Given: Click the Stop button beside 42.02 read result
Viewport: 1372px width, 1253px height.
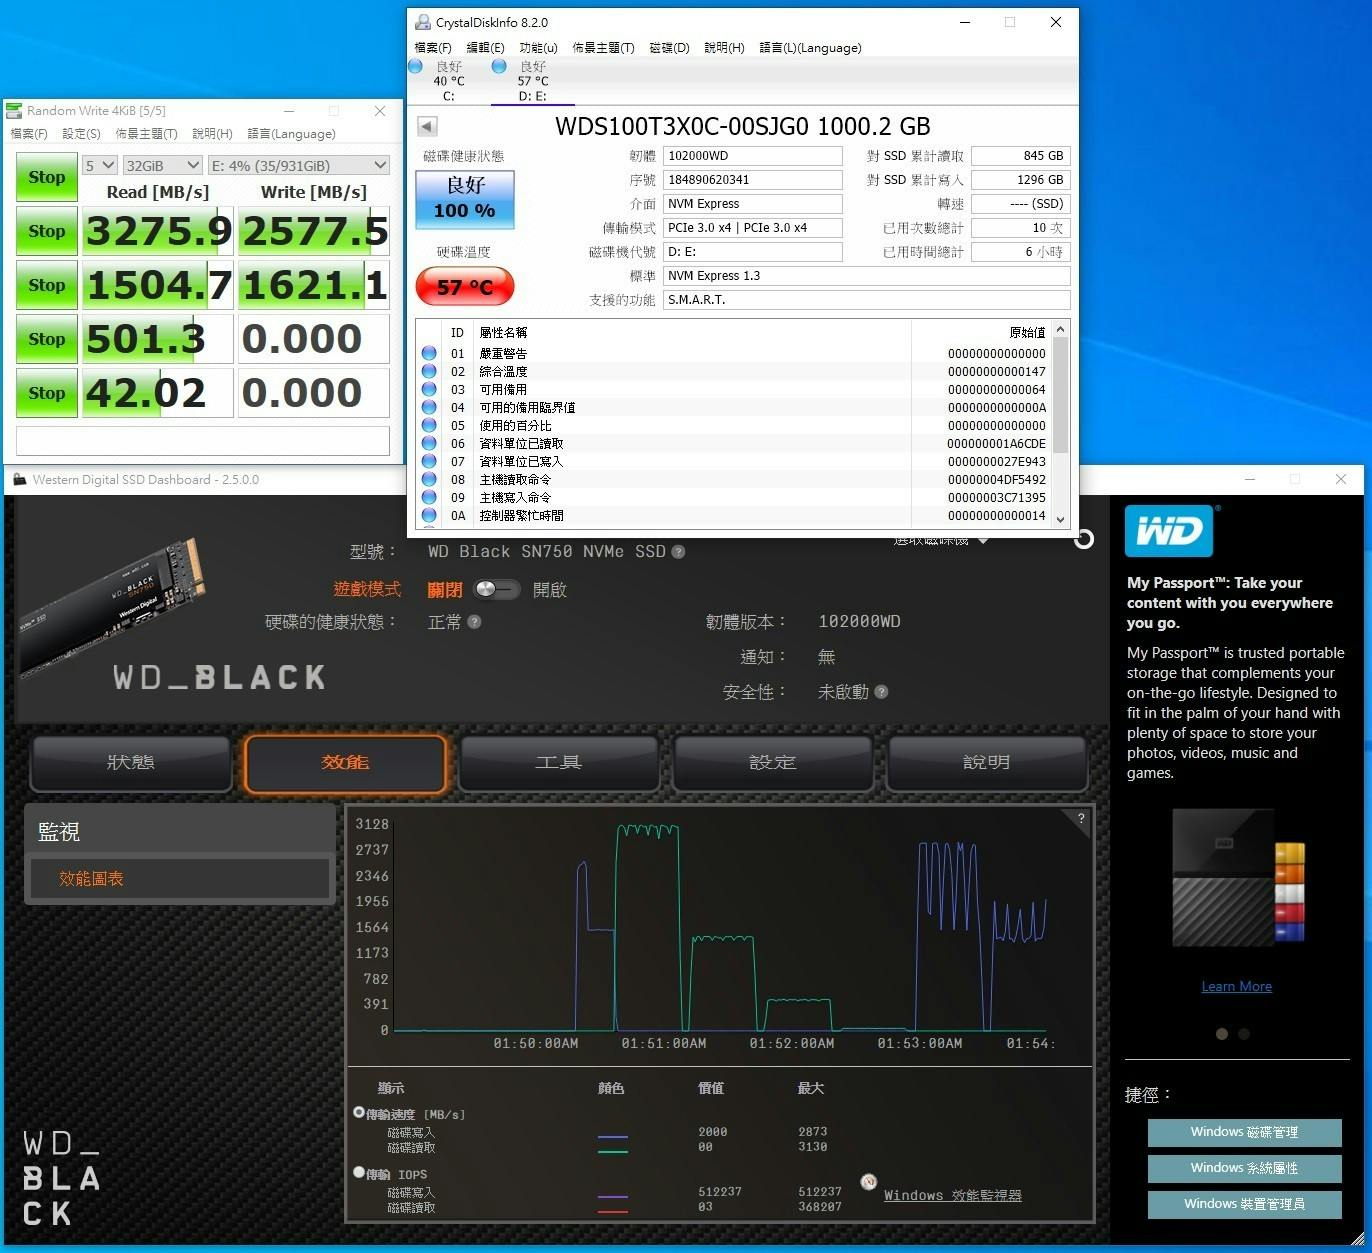Looking at the screenshot, I should [x=47, y=393].
